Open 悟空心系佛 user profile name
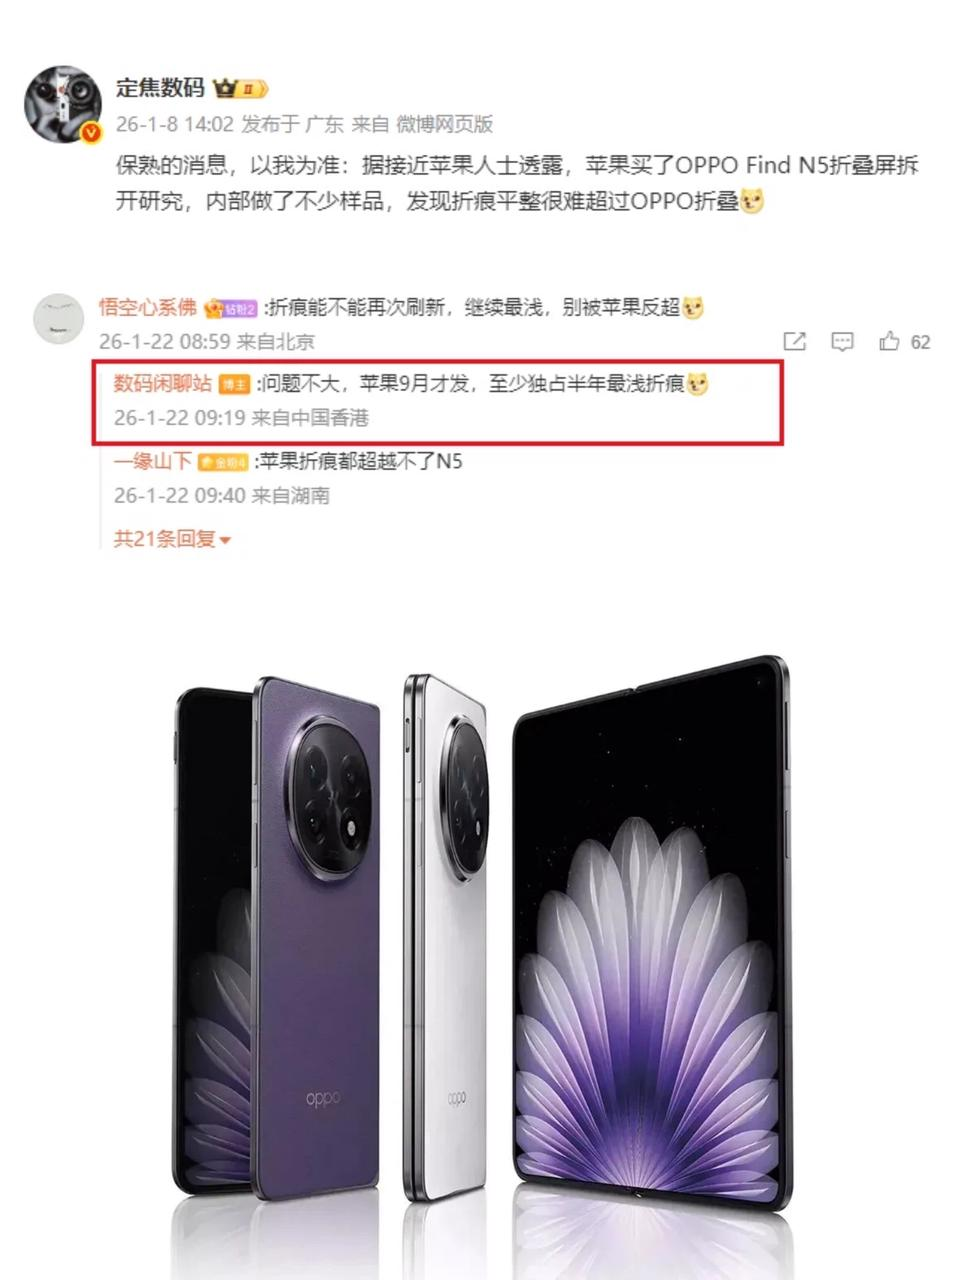 [x=148, y=308]
